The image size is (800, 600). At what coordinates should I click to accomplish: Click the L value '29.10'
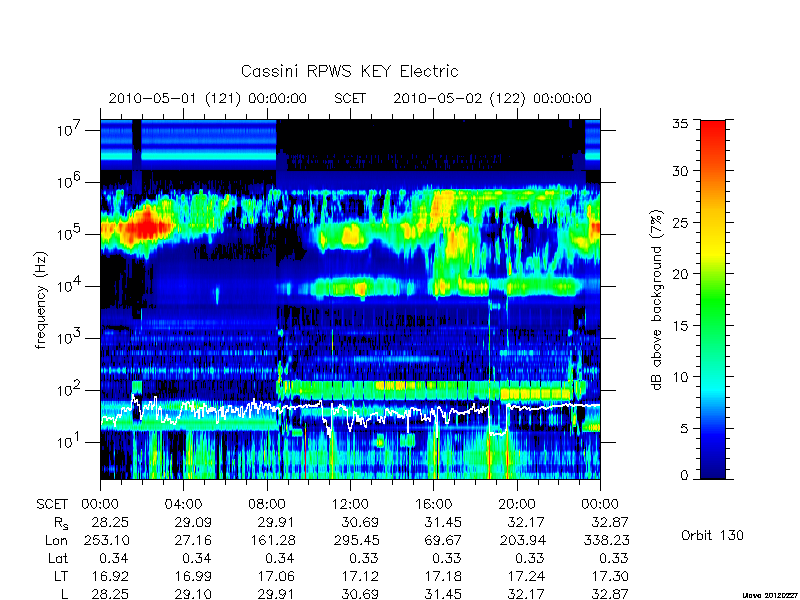(x=192, y=594)
